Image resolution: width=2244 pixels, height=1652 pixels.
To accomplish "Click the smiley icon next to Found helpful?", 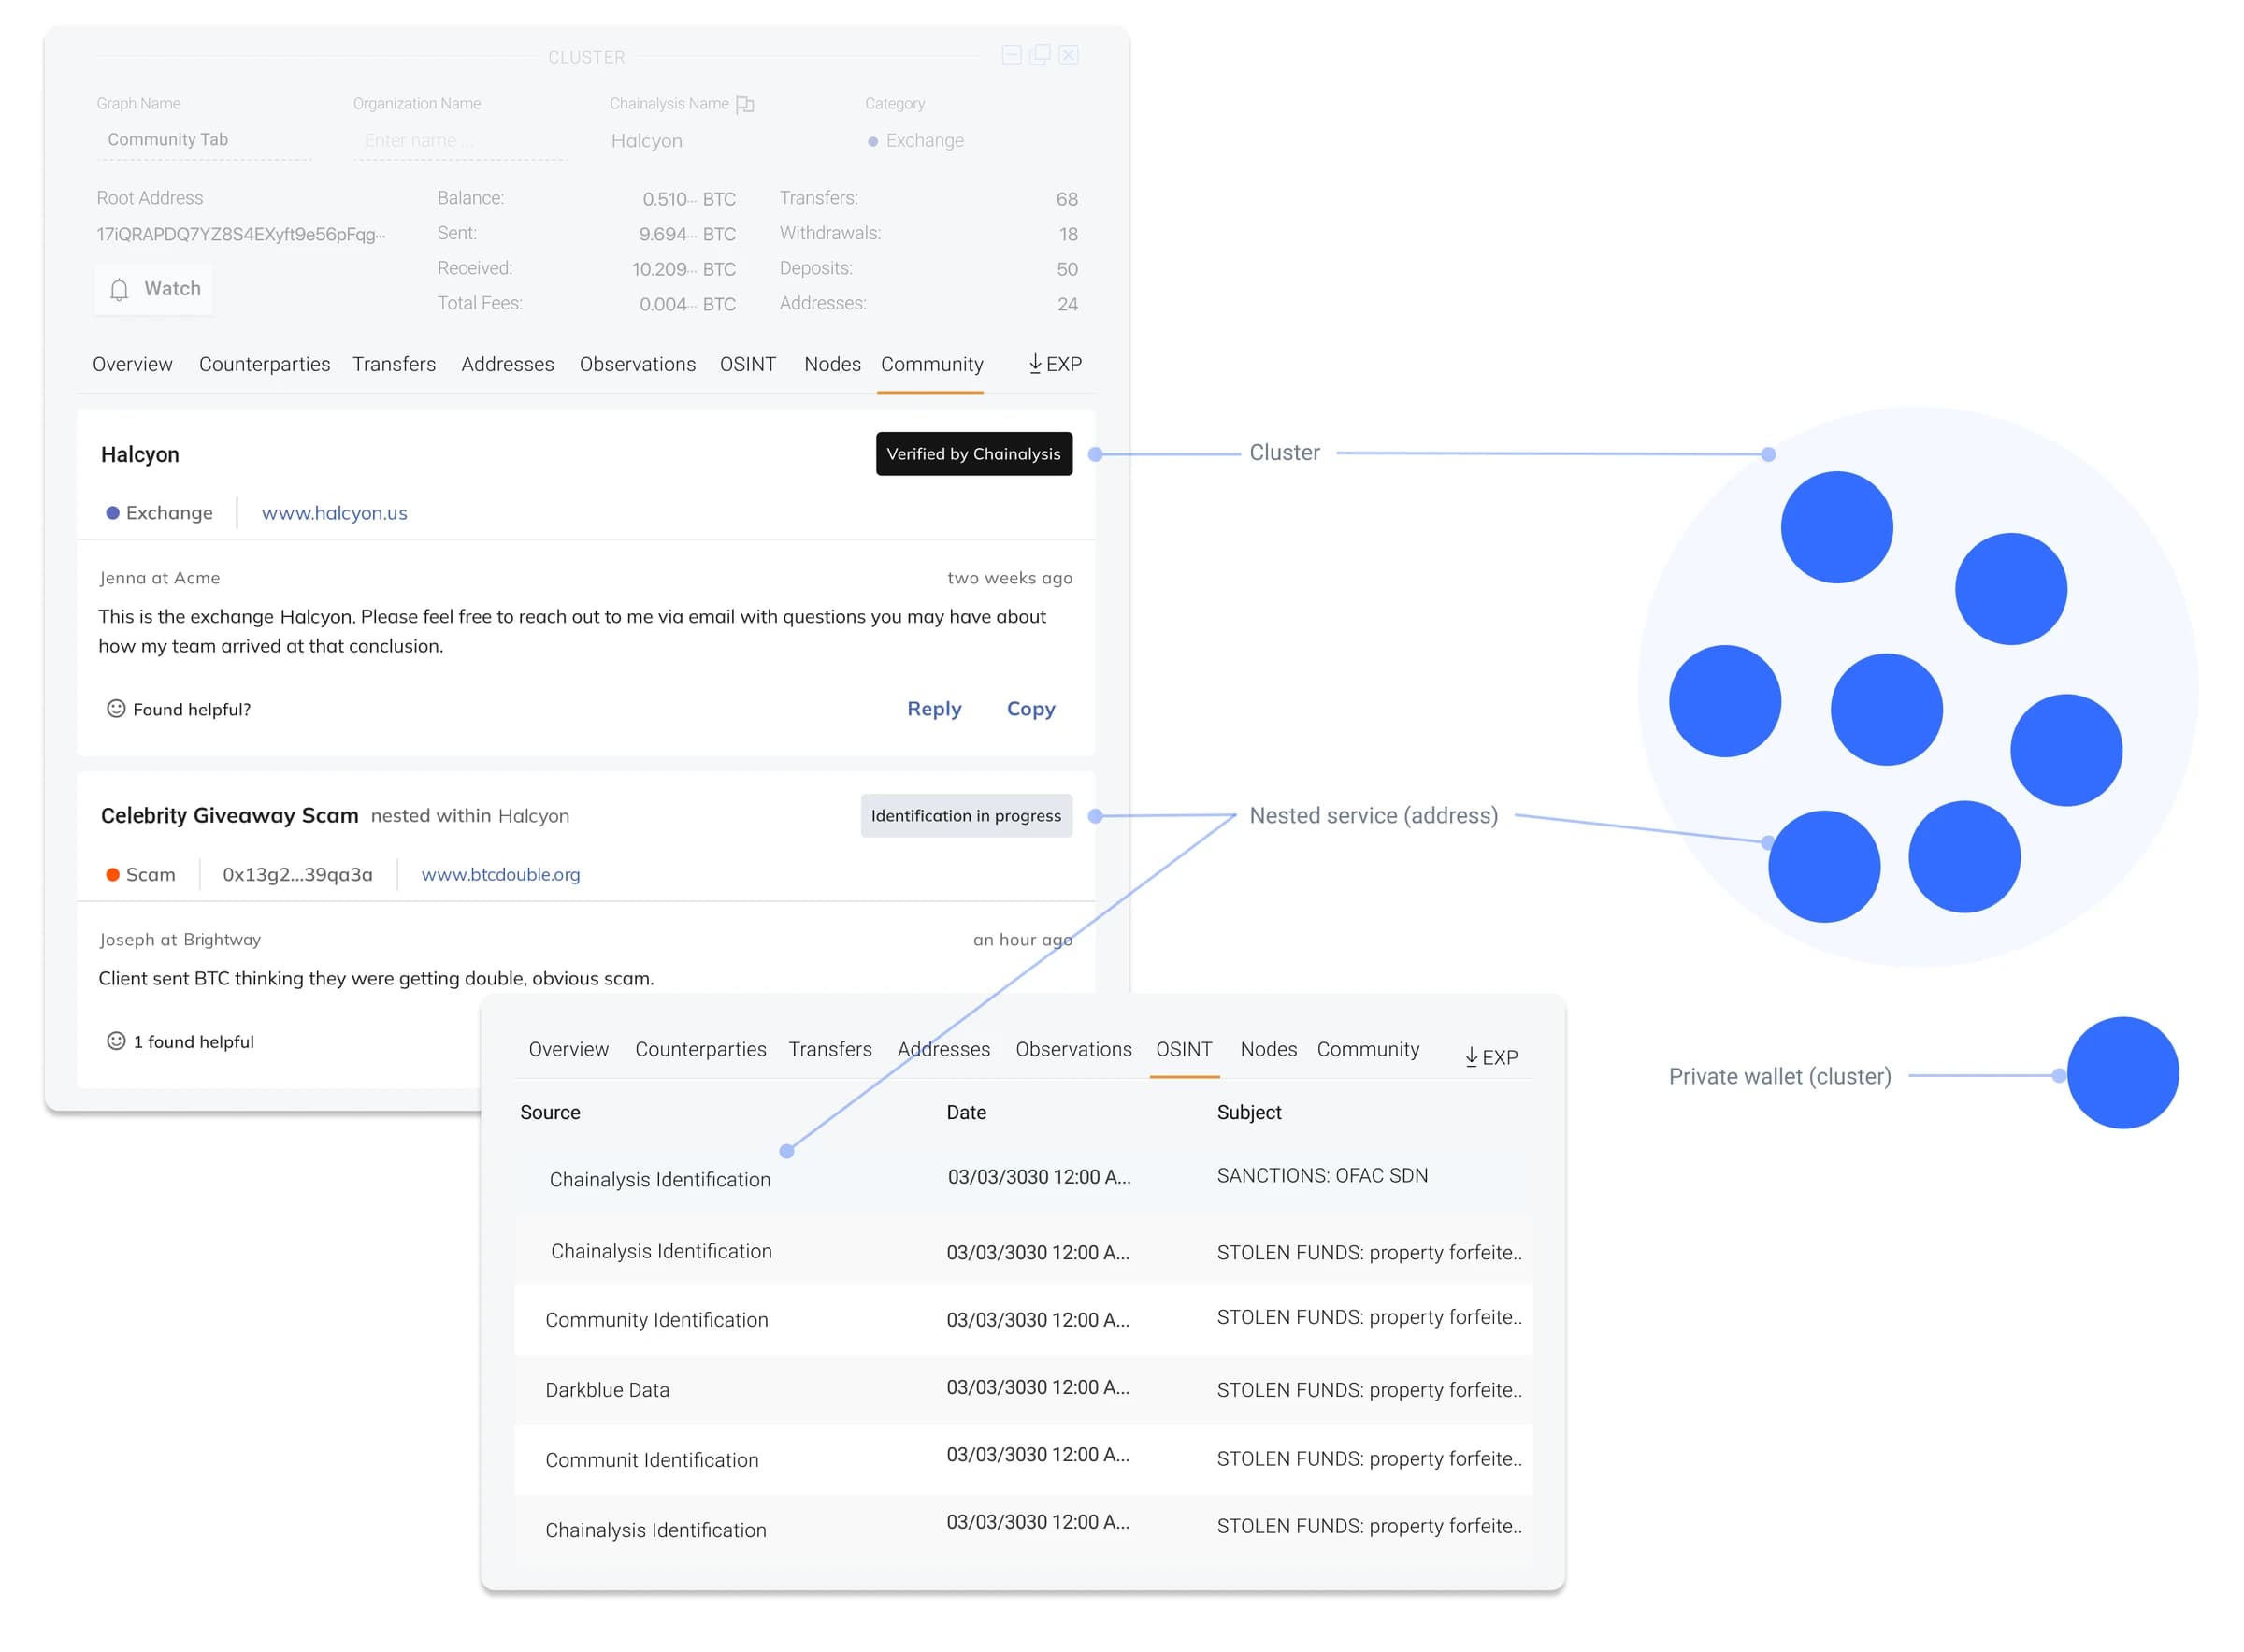I will (116, 709).
